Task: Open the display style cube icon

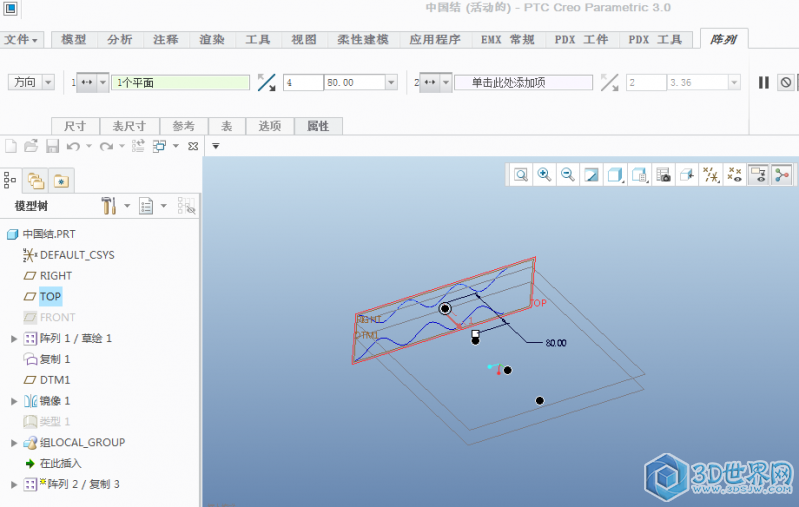Action: (x=615, y=175)
